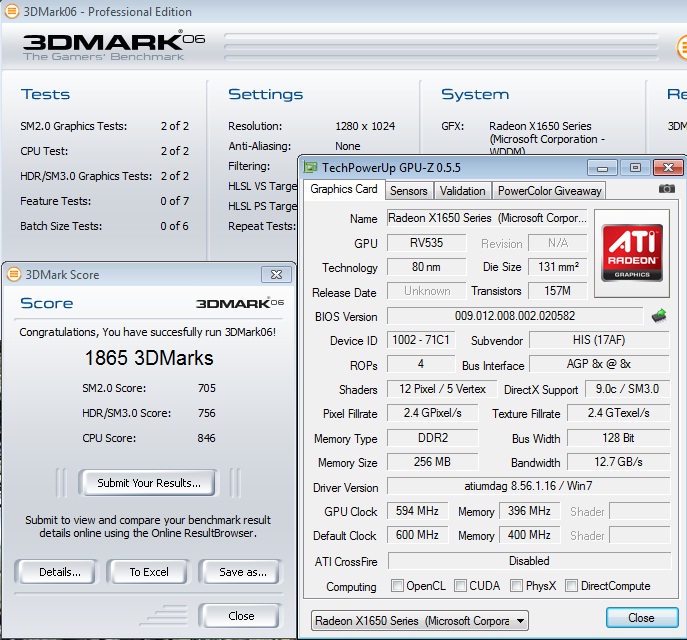
Task: Click the Bus Interface AGP 8x field
Action: tap(599, 364)
